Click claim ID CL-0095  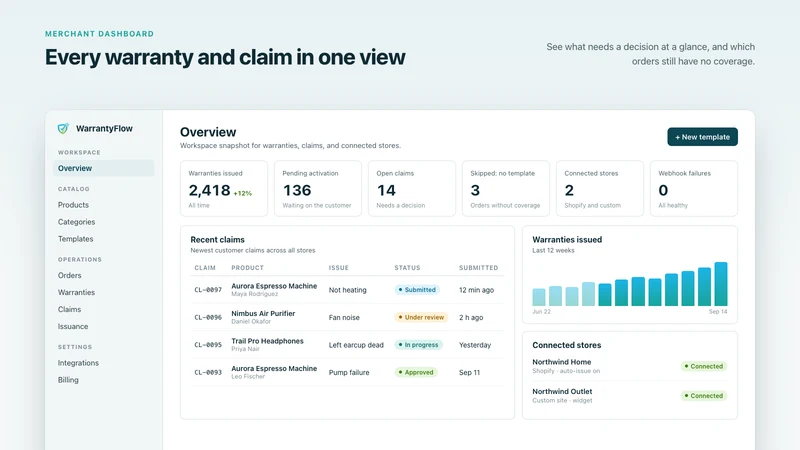(208, 345)
